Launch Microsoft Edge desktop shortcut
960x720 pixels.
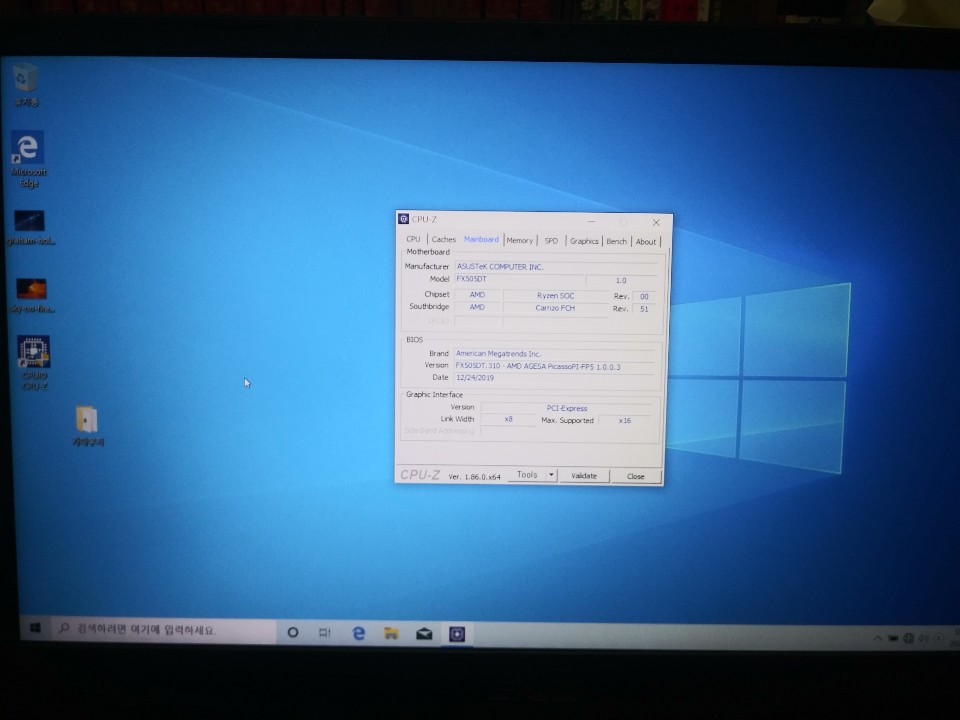28,158
